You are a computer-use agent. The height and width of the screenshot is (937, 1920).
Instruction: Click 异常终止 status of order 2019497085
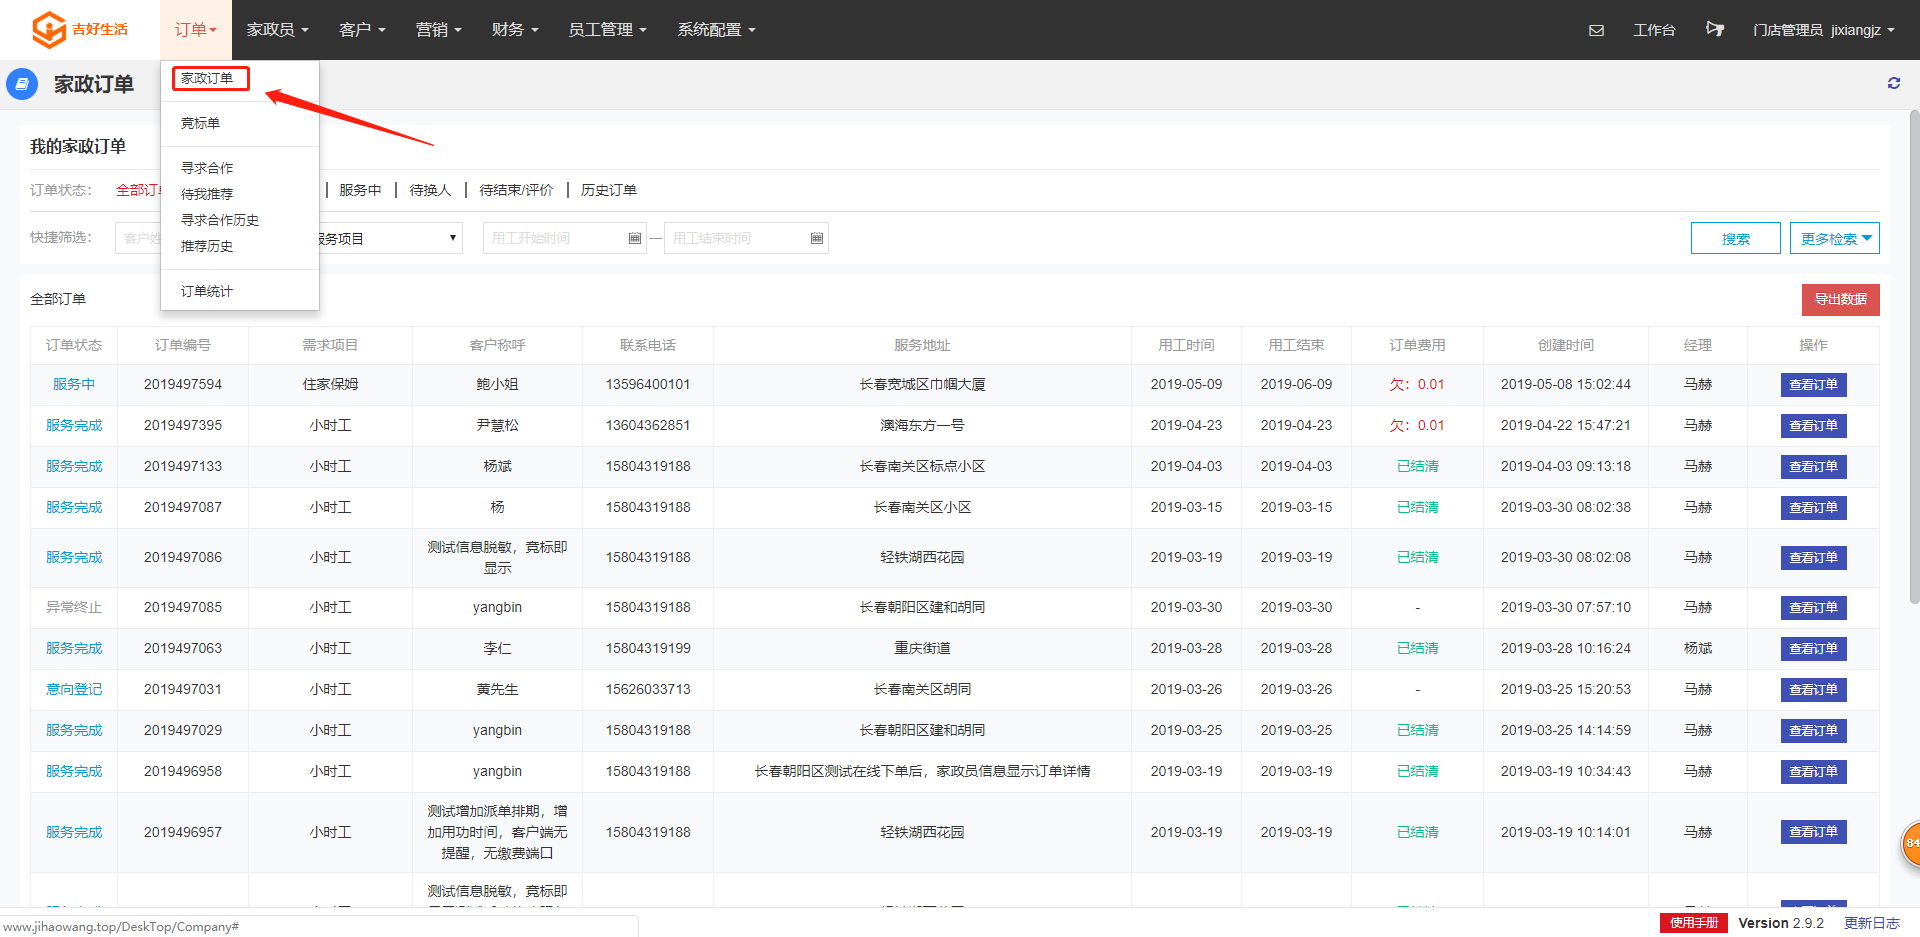click(74, 607)
